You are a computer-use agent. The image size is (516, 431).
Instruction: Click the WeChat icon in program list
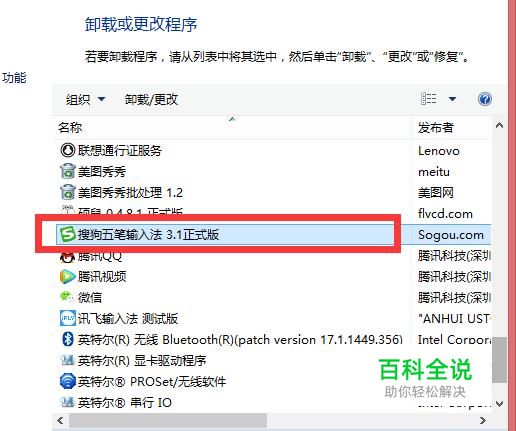(67, 296)
